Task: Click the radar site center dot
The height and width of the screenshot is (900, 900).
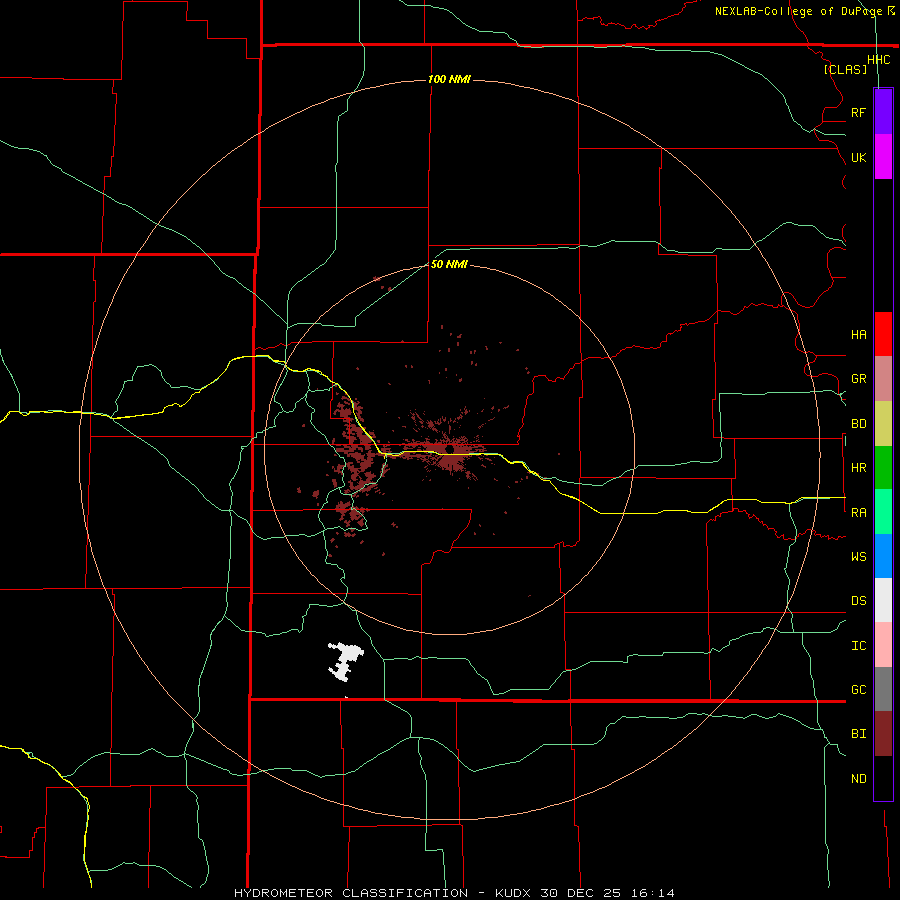Action: 450,449
